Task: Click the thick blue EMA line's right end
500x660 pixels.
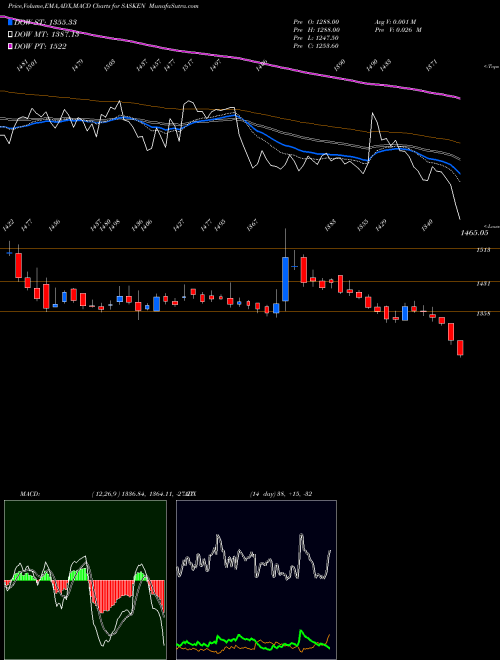Action: (x=459, y=173)
